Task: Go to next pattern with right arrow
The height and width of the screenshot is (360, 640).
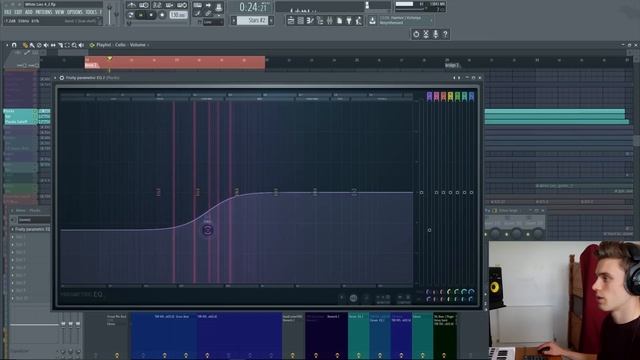Action: (x=271, y=20)
